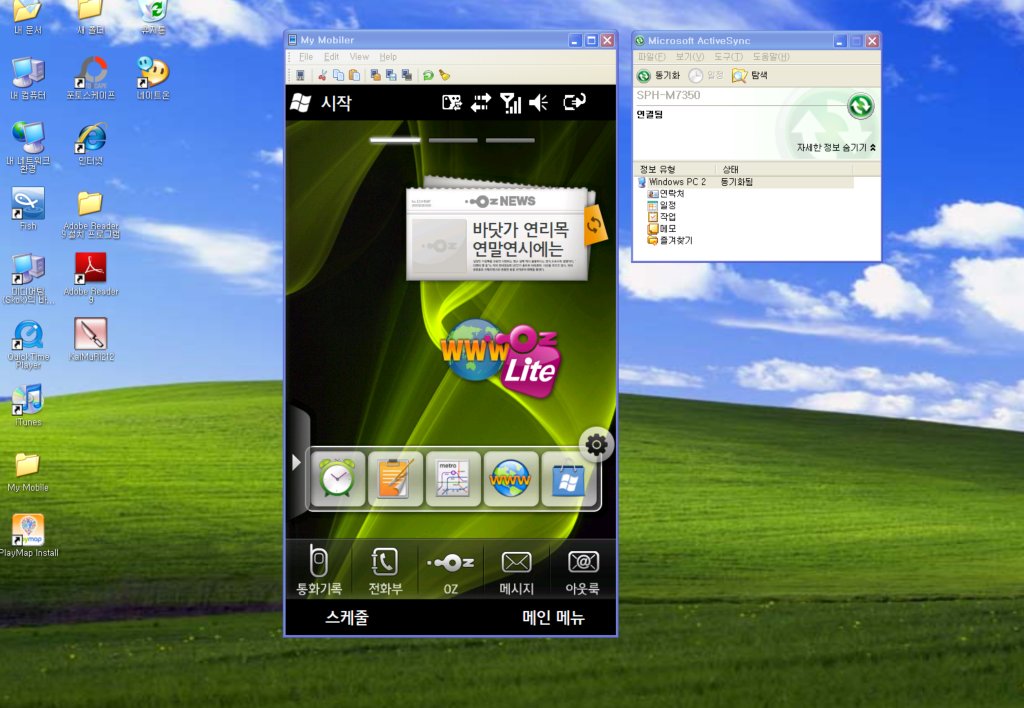Open the 아웃룩 Outlook shortcut
The image size is (1024, 708).
pyautogui.click(x=583, y=570)
